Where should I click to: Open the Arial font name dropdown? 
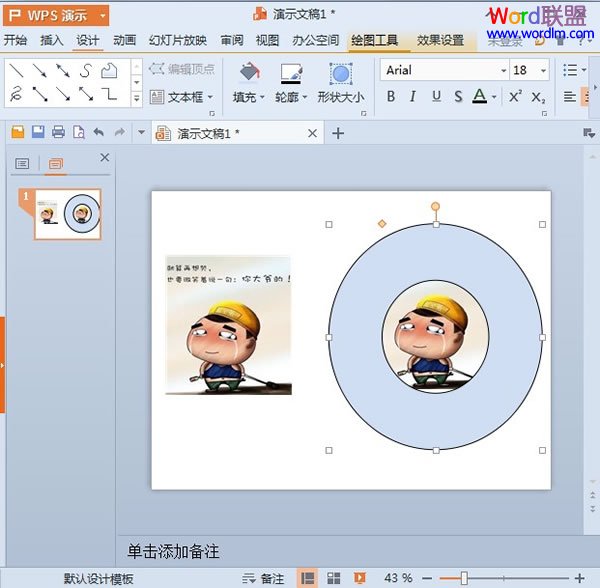[x=504, y=70]
